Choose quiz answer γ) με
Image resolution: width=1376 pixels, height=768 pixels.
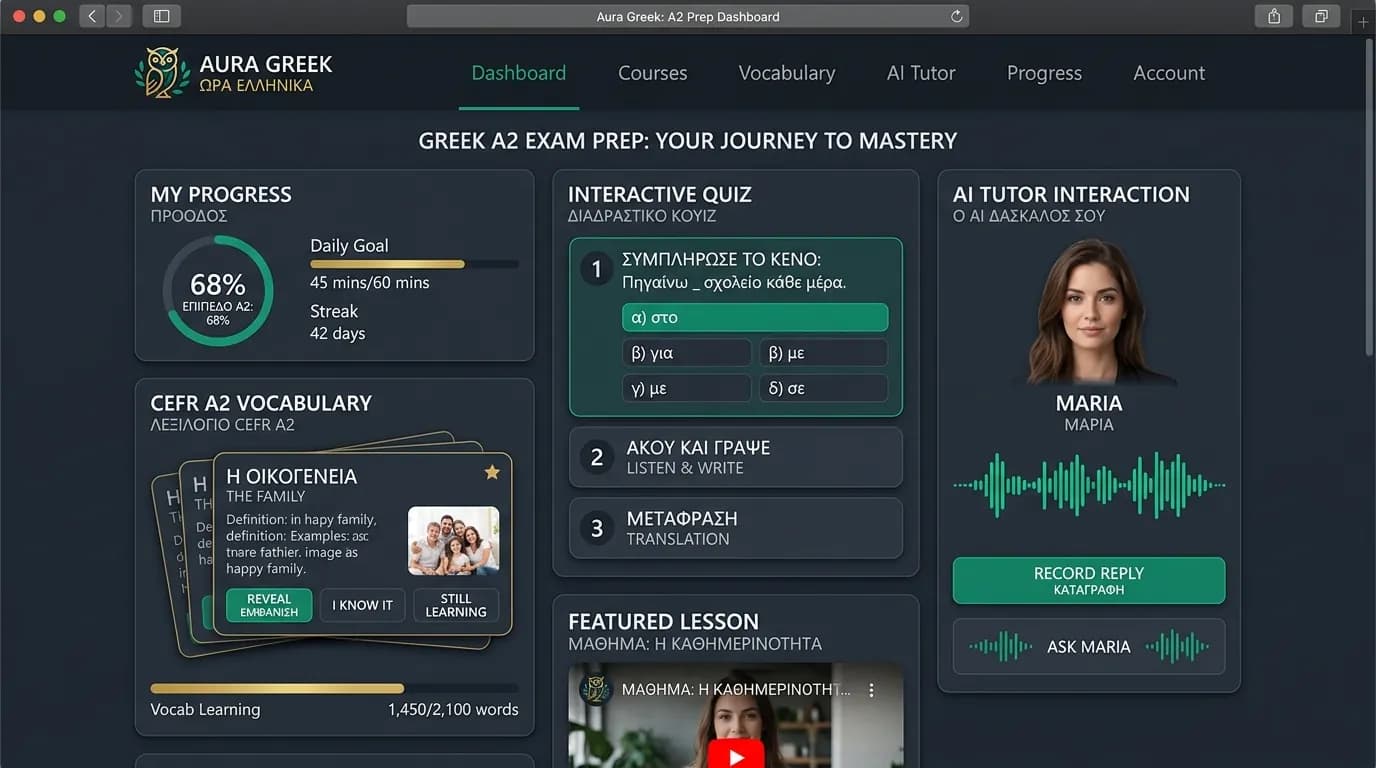686,388
